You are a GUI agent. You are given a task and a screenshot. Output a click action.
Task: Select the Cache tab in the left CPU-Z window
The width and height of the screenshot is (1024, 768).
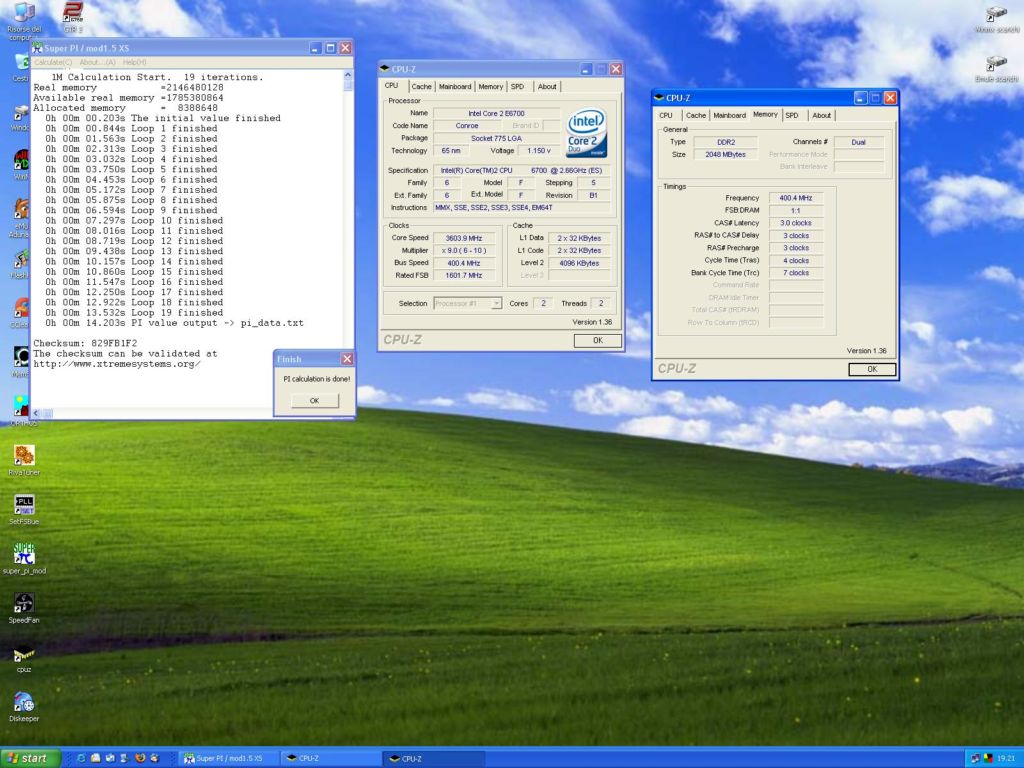click(421, 86)
